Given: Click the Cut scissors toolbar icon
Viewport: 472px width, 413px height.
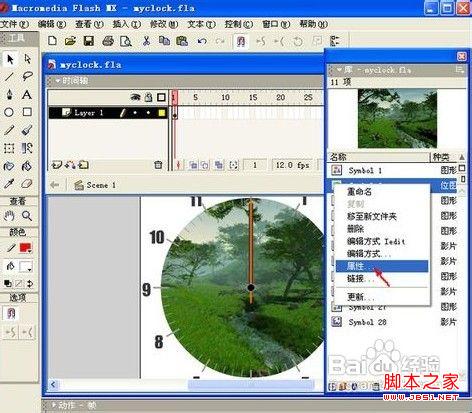Looking at the screenshot, I should click(146, 41).
